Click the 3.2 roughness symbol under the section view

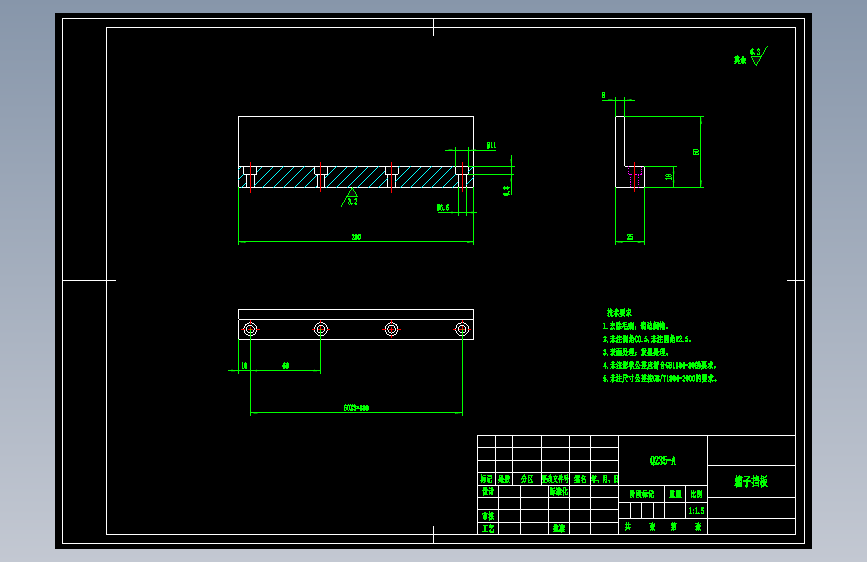(x=350, y=198)
